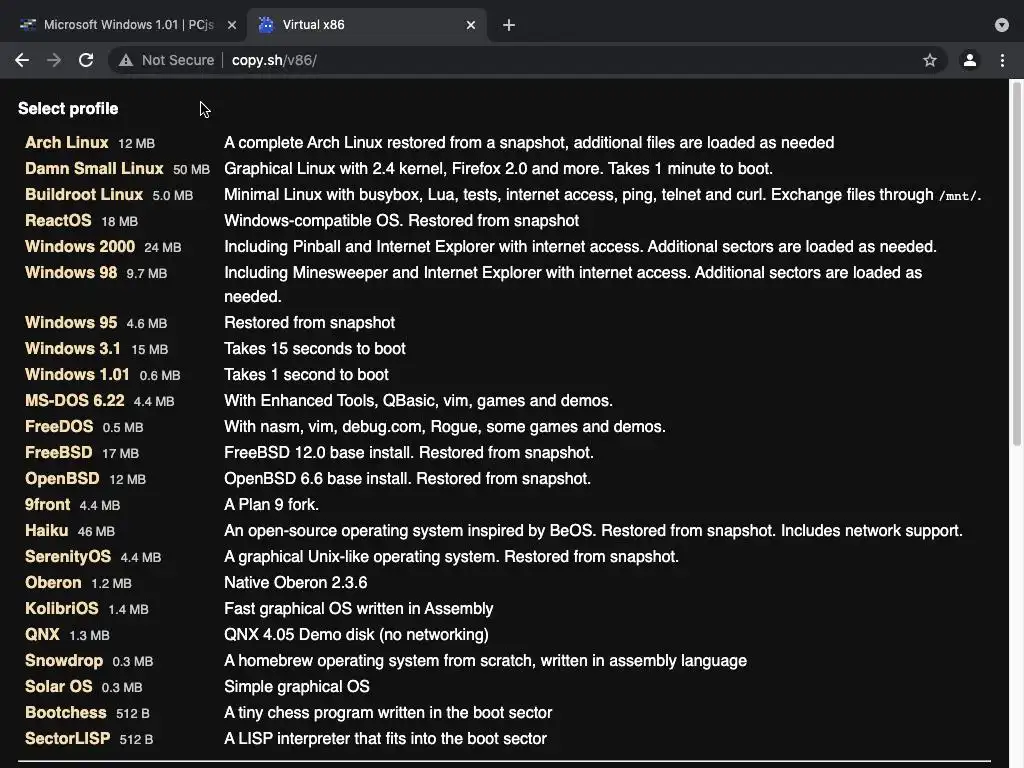Close the Virtual x86 tab
The width and height of the screenshot is (1024, 768).
(x=471, y=25)
